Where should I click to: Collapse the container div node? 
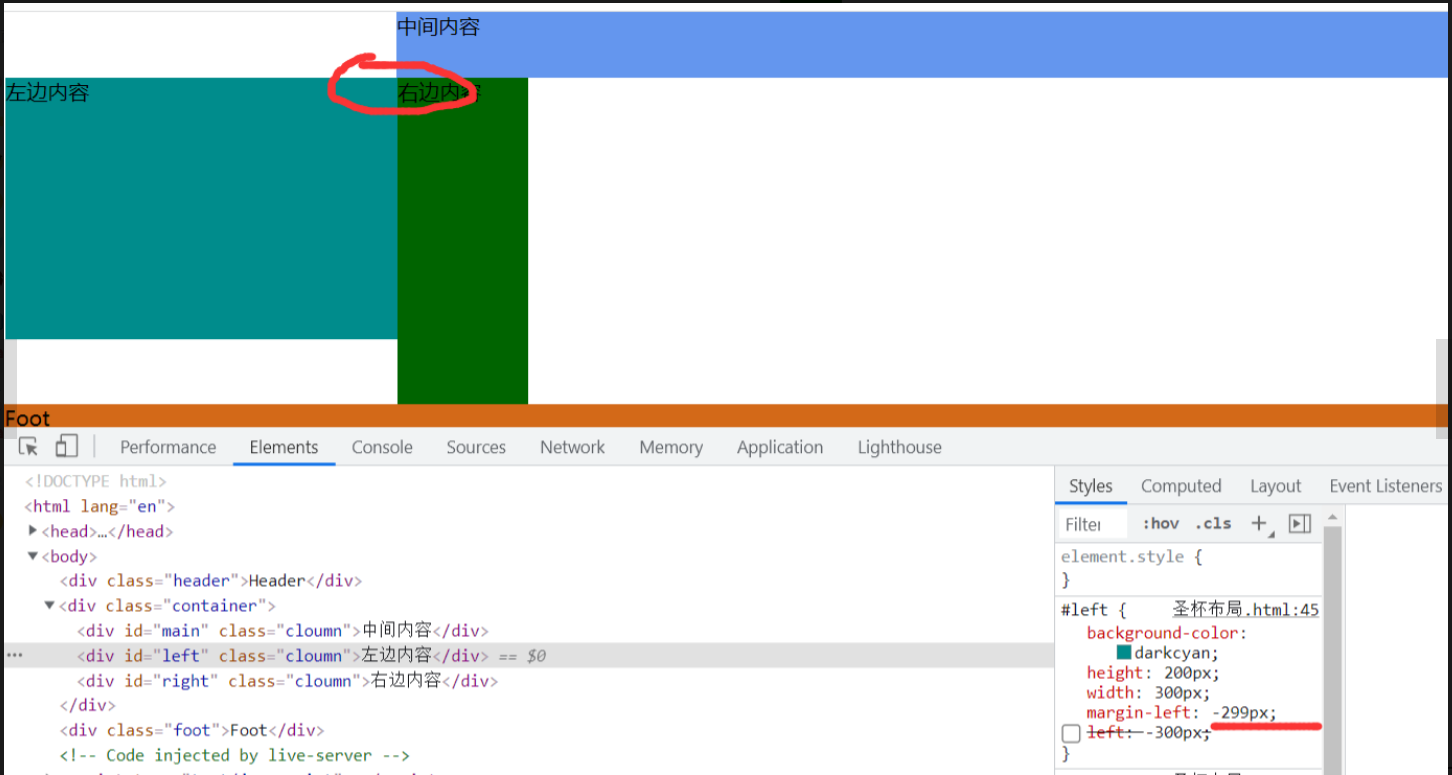tap(50, 605)
